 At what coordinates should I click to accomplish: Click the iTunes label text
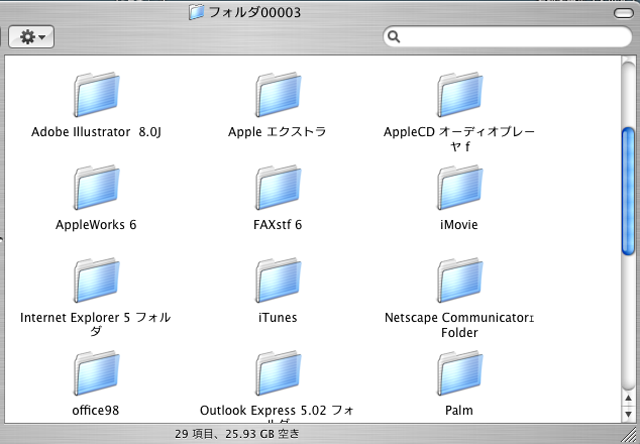pos(278,317)
